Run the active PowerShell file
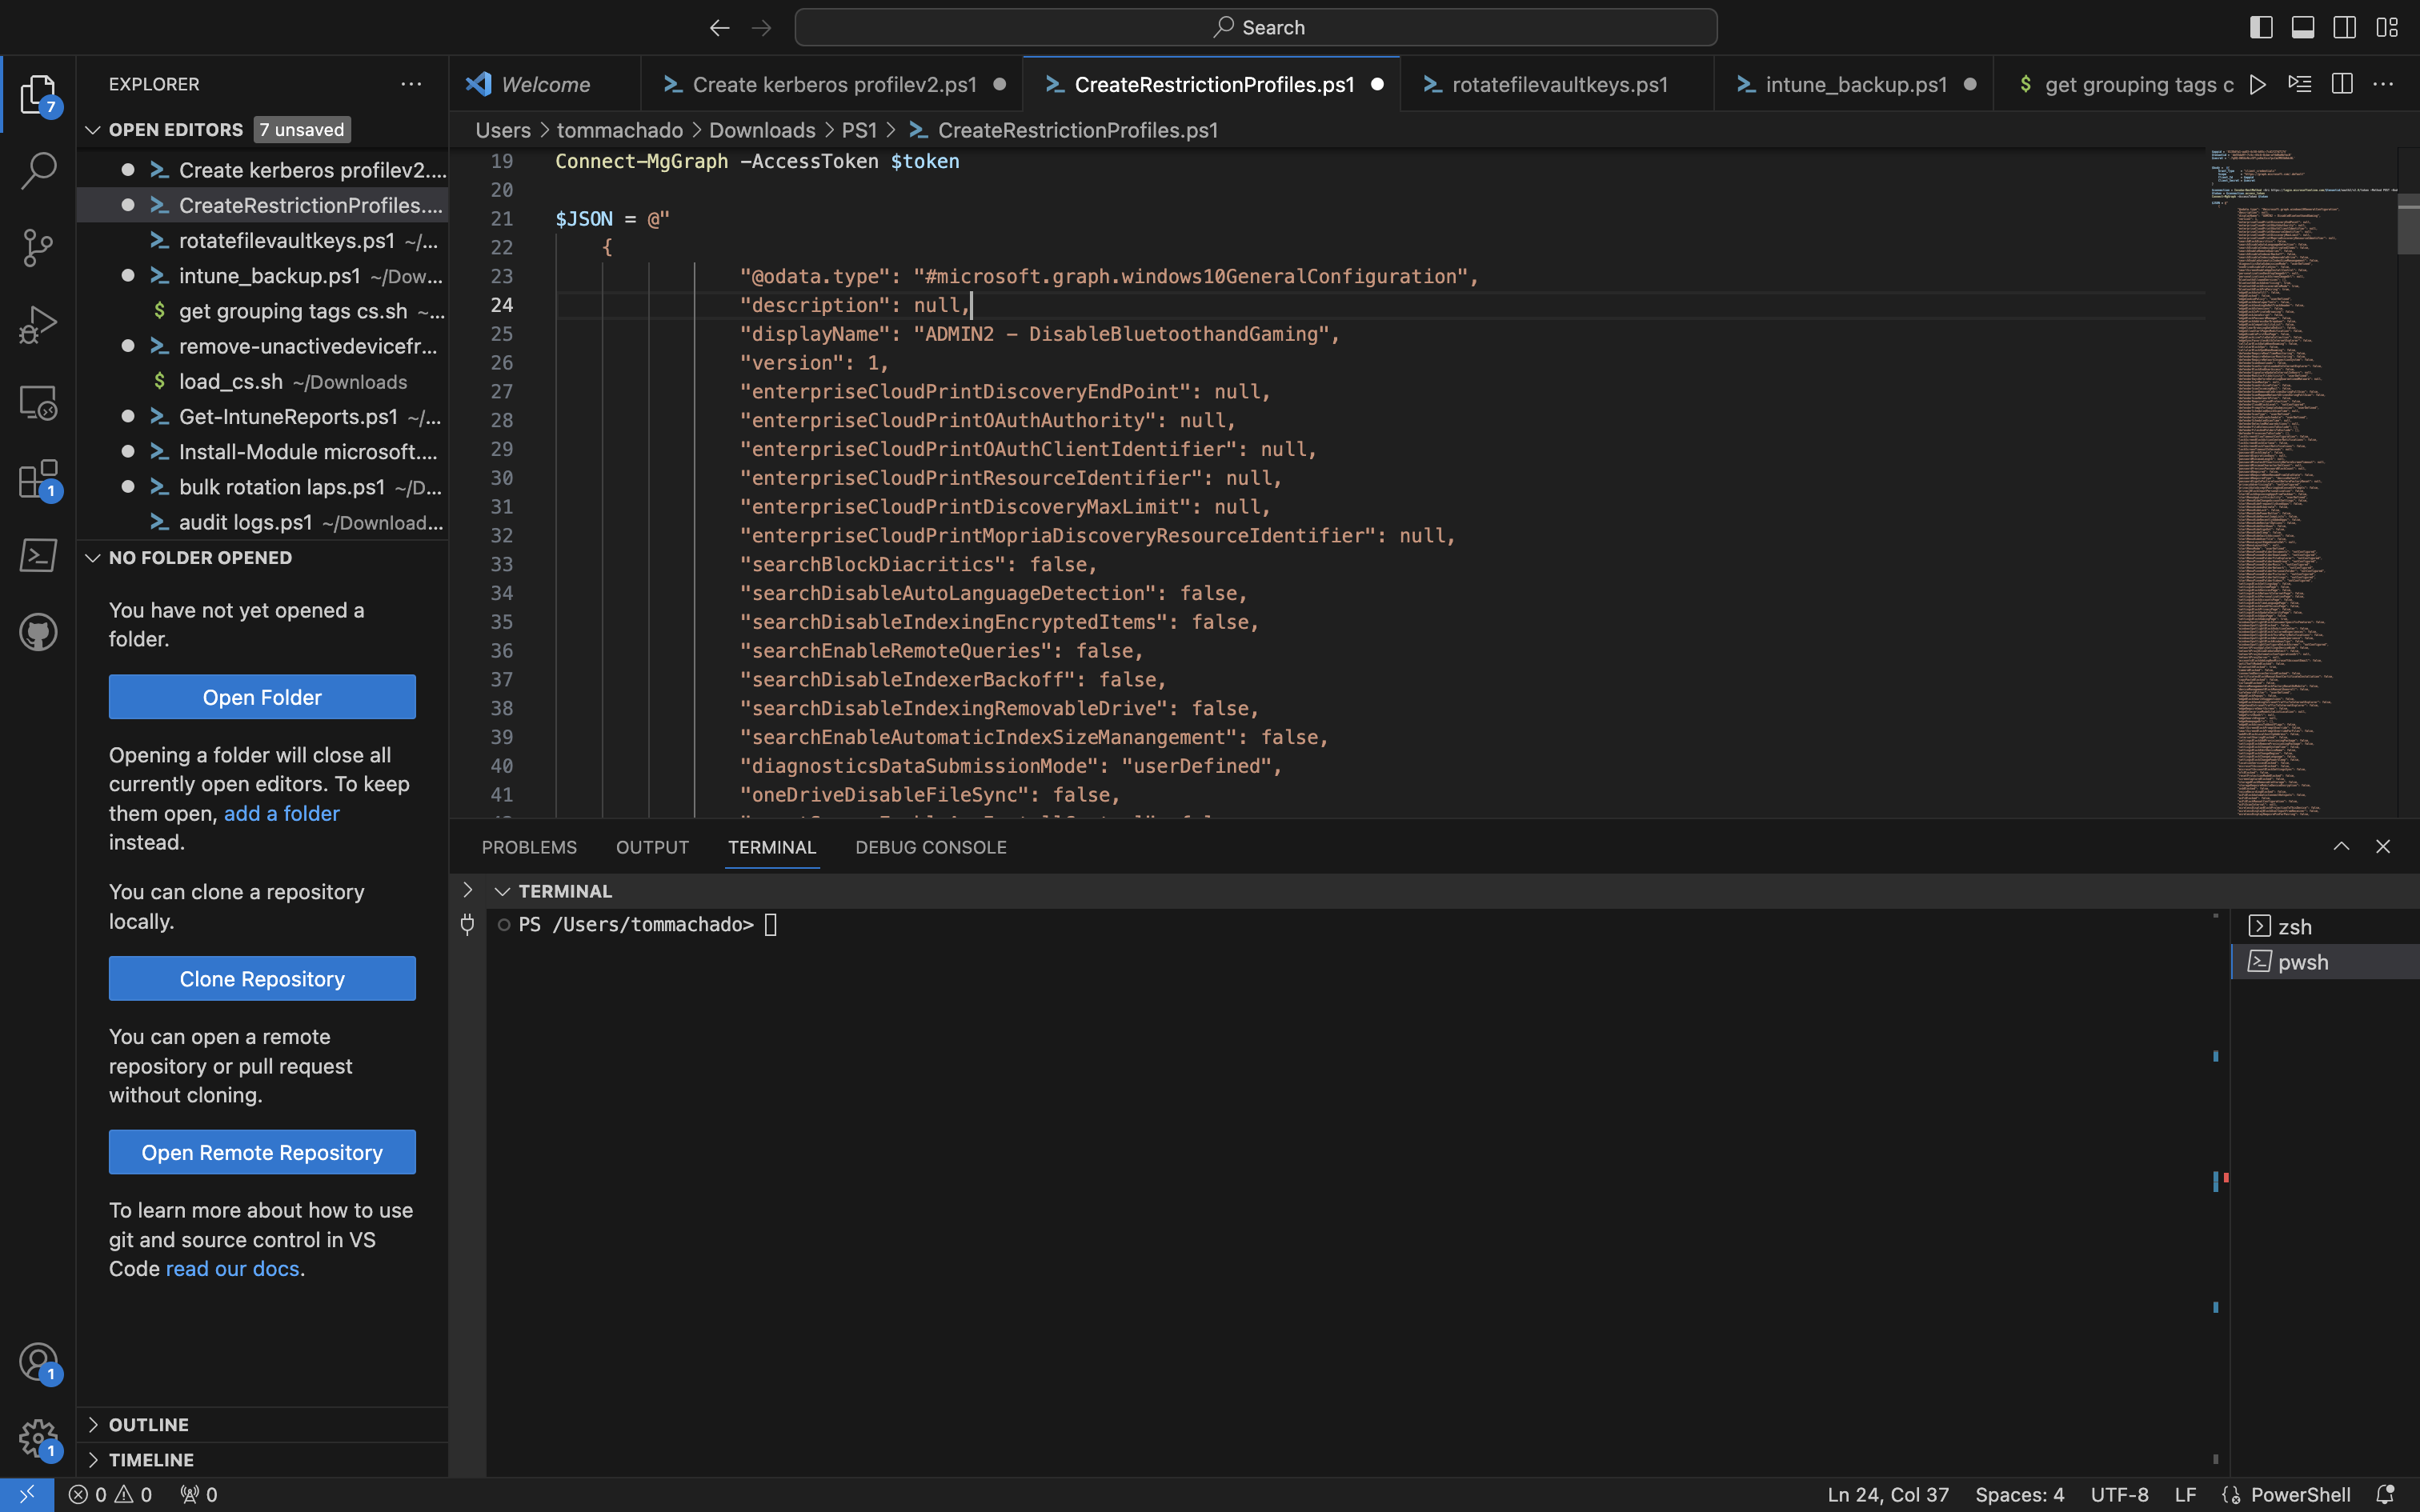This screenshot has width=2420, height=1512. click(x=2257, y=84)
